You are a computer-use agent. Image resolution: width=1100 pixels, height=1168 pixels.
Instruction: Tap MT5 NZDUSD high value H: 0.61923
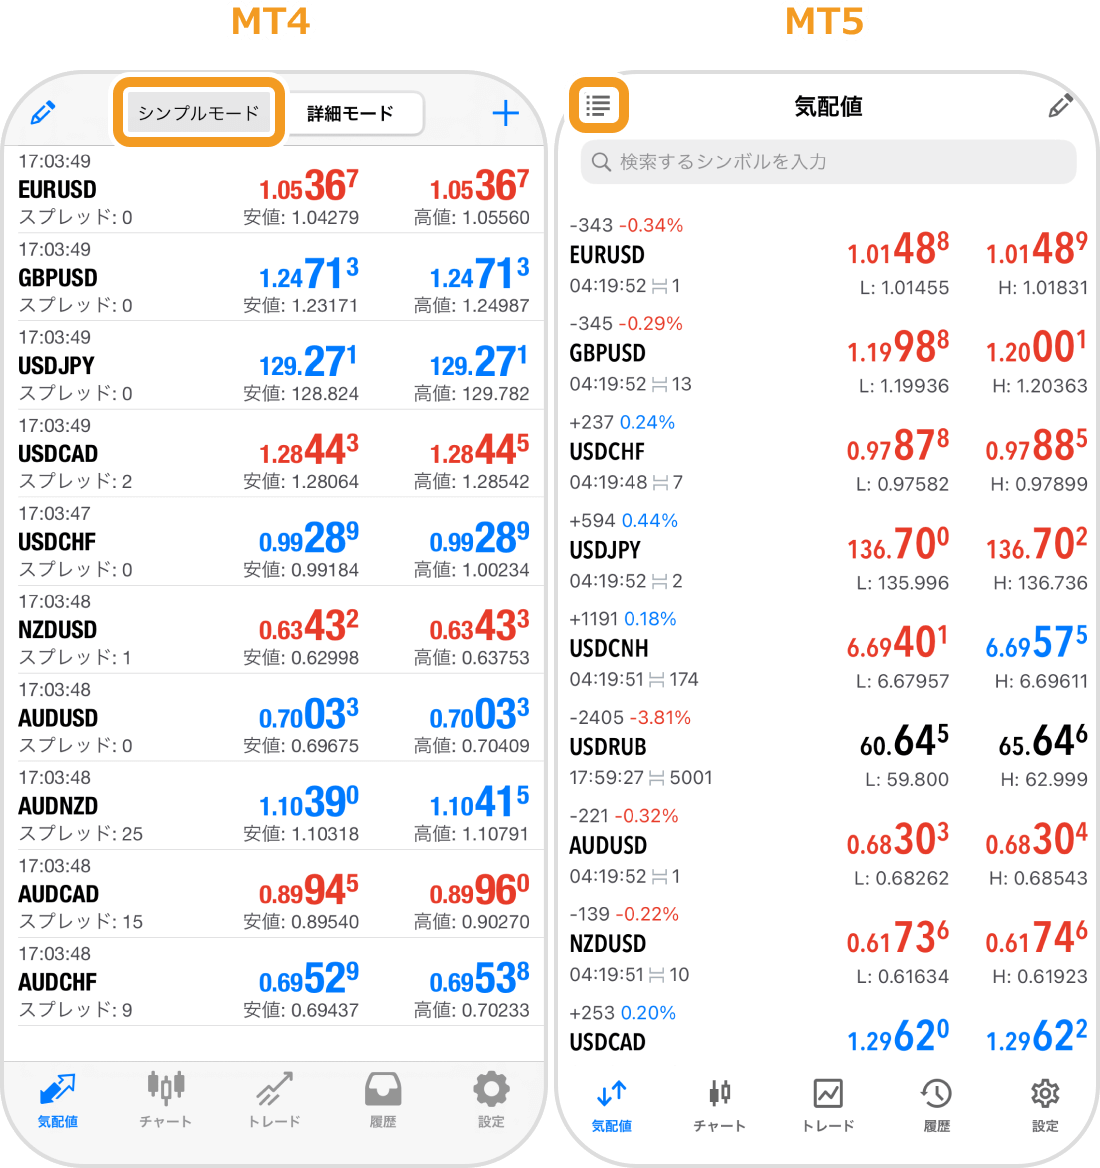[x=1040, y=976]
